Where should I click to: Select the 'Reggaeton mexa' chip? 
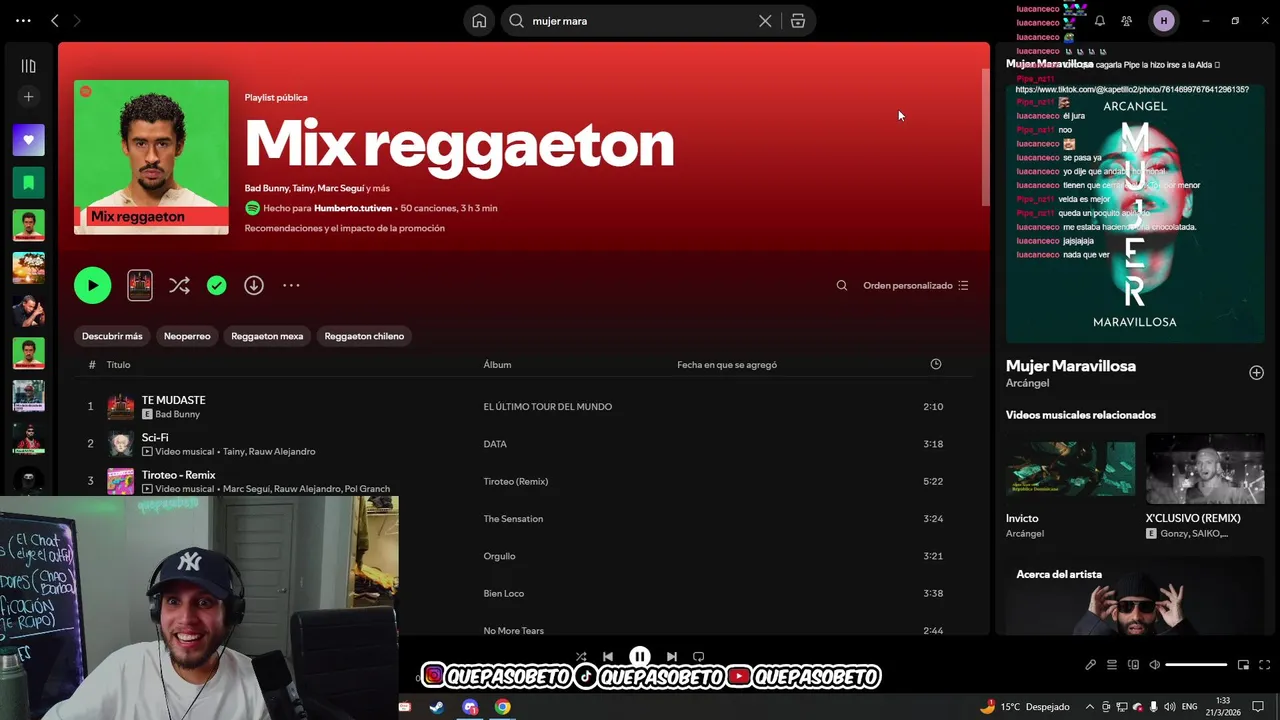point(267,336)
